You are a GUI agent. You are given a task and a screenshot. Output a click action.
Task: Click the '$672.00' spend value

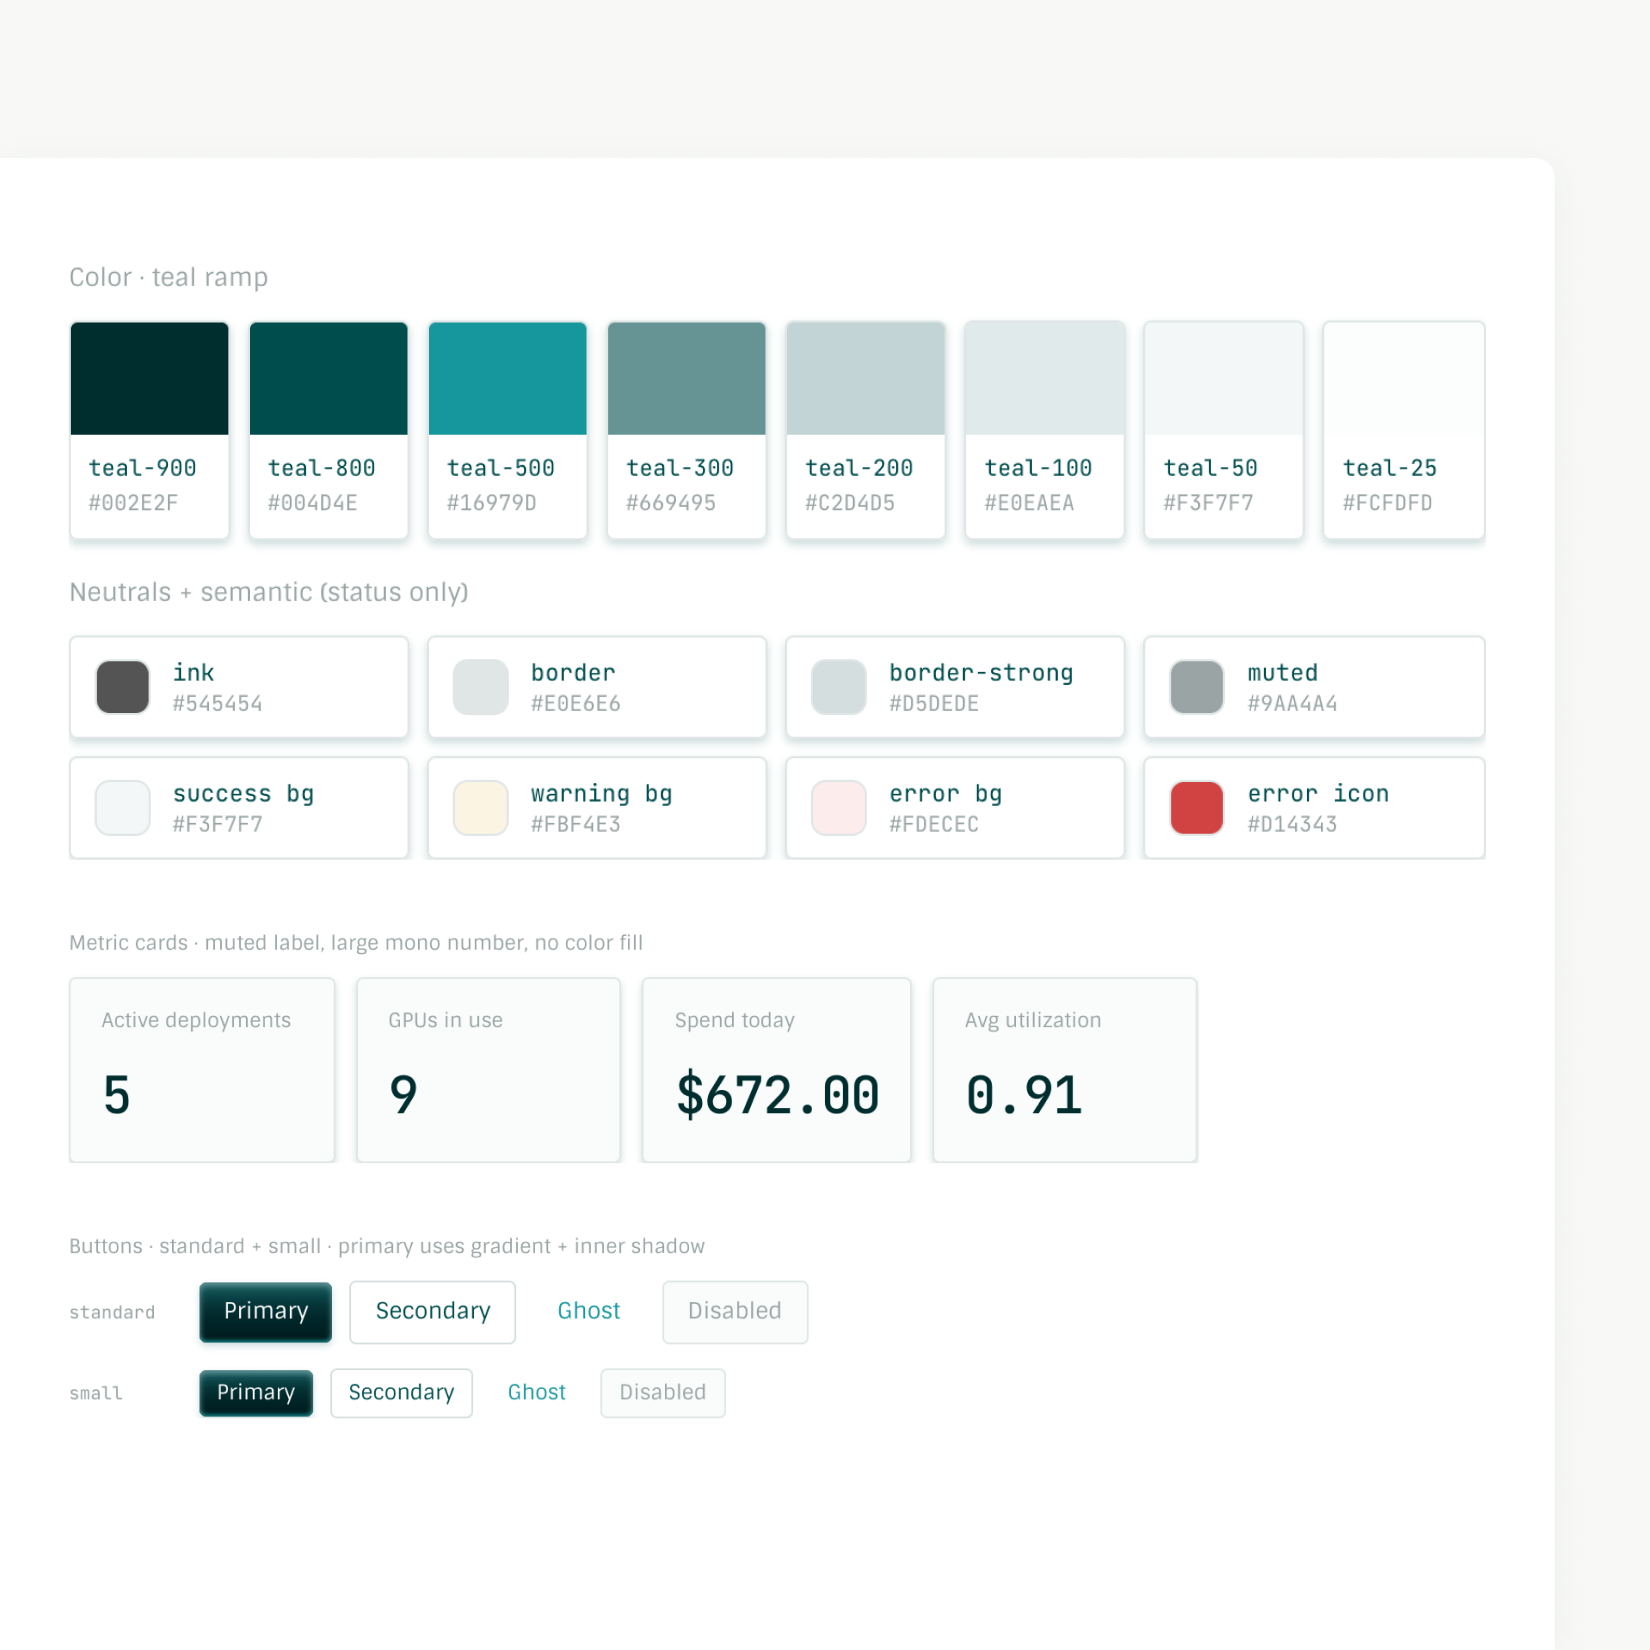777,1095
